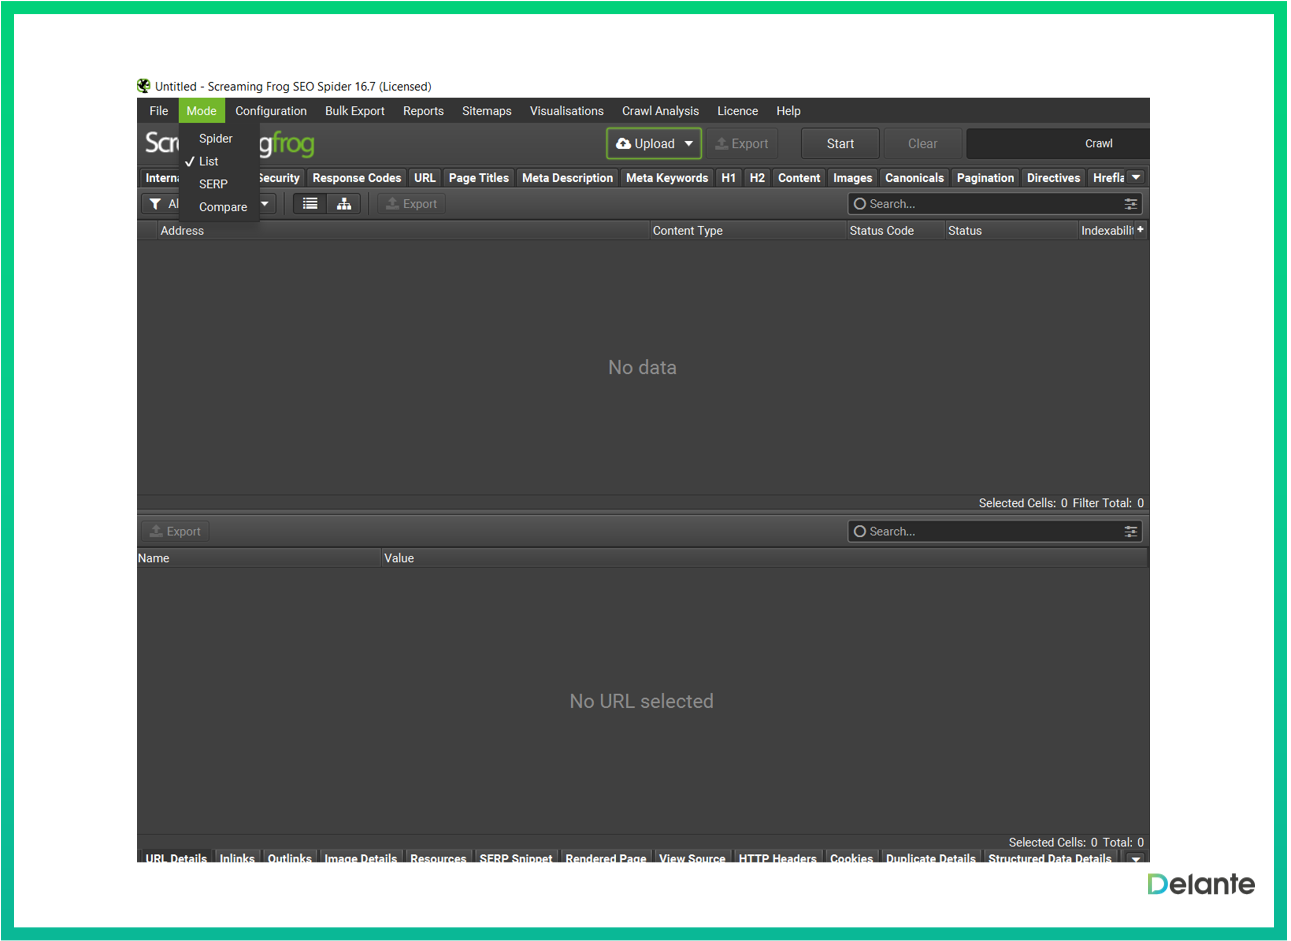1291x941 pixels.
Task: Click the upper Search field
Action: pos(995,204)
